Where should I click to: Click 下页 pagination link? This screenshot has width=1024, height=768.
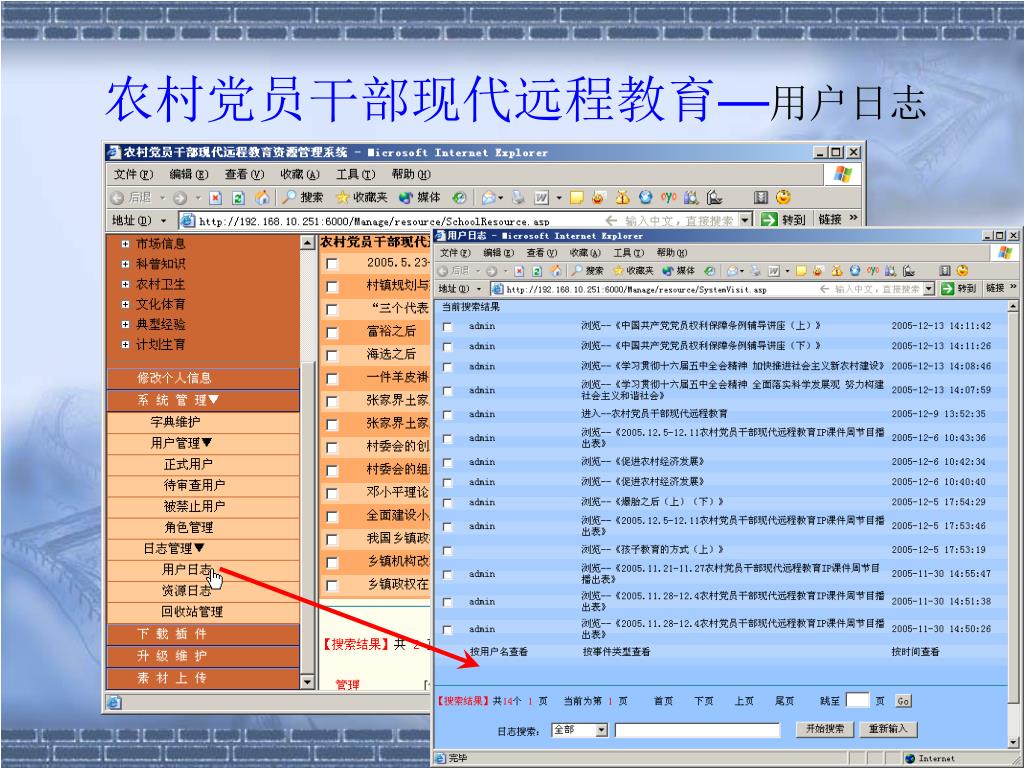[x=703, y=701]
